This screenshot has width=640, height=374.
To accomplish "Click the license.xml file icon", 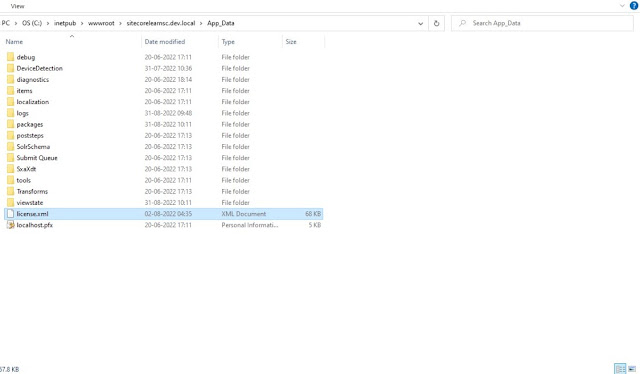I will click(x=11, y=214).
